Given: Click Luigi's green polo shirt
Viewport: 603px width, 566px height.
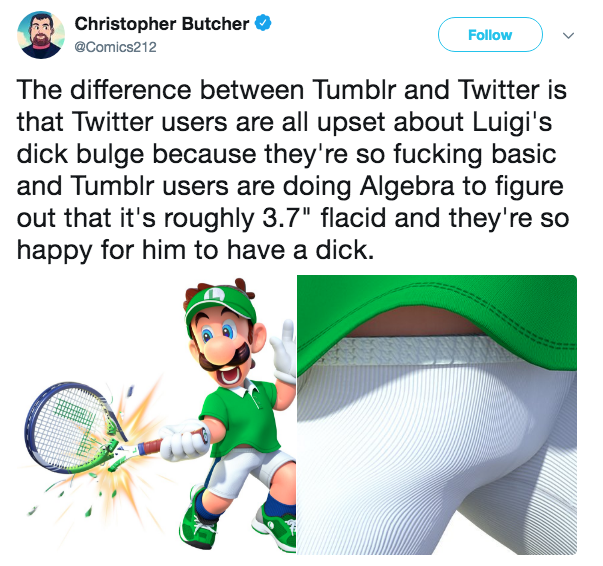Looking at the screenshot, I should tap(242, 417).
